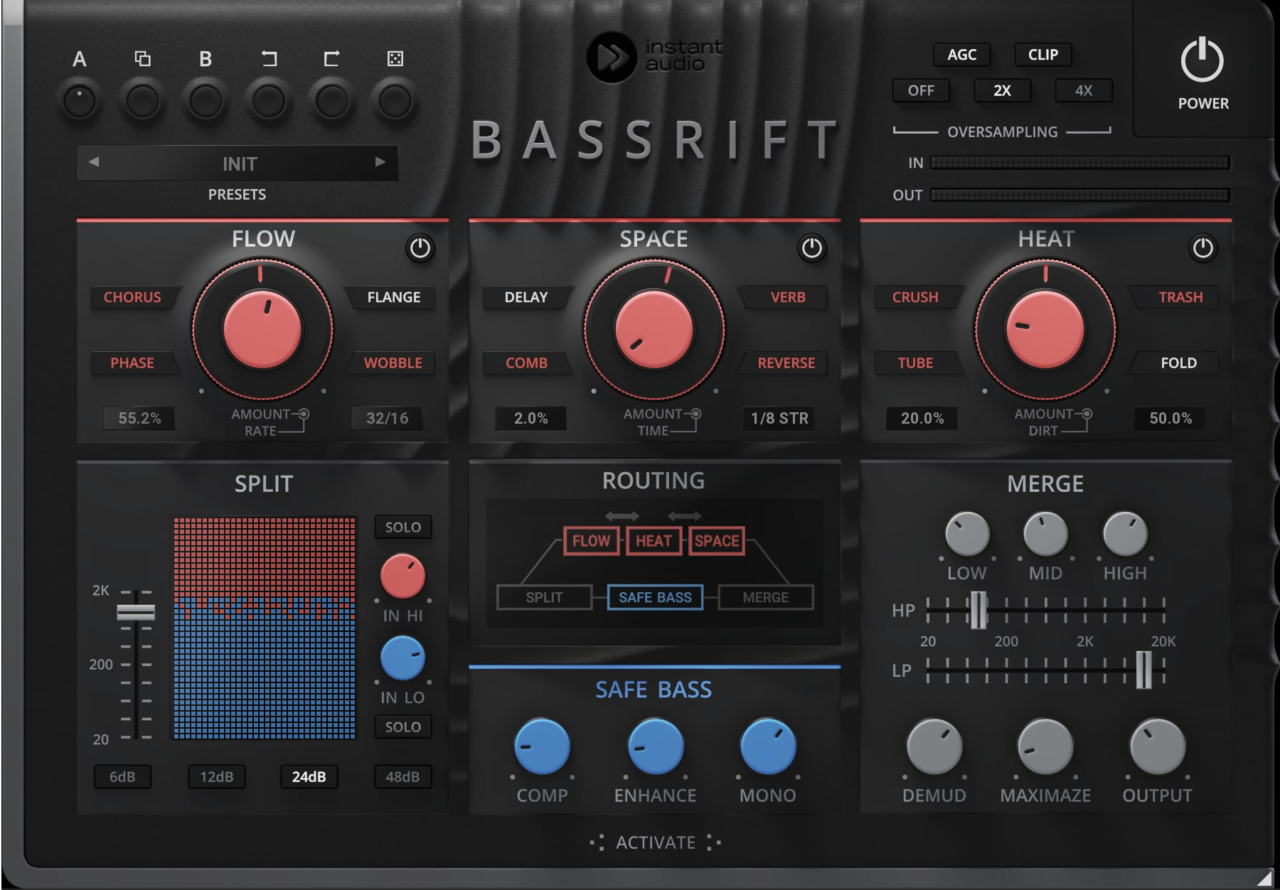Viewport: 1280px width, 890px height.
Task: Set split slope to 12dB
Action: [216, 777]
